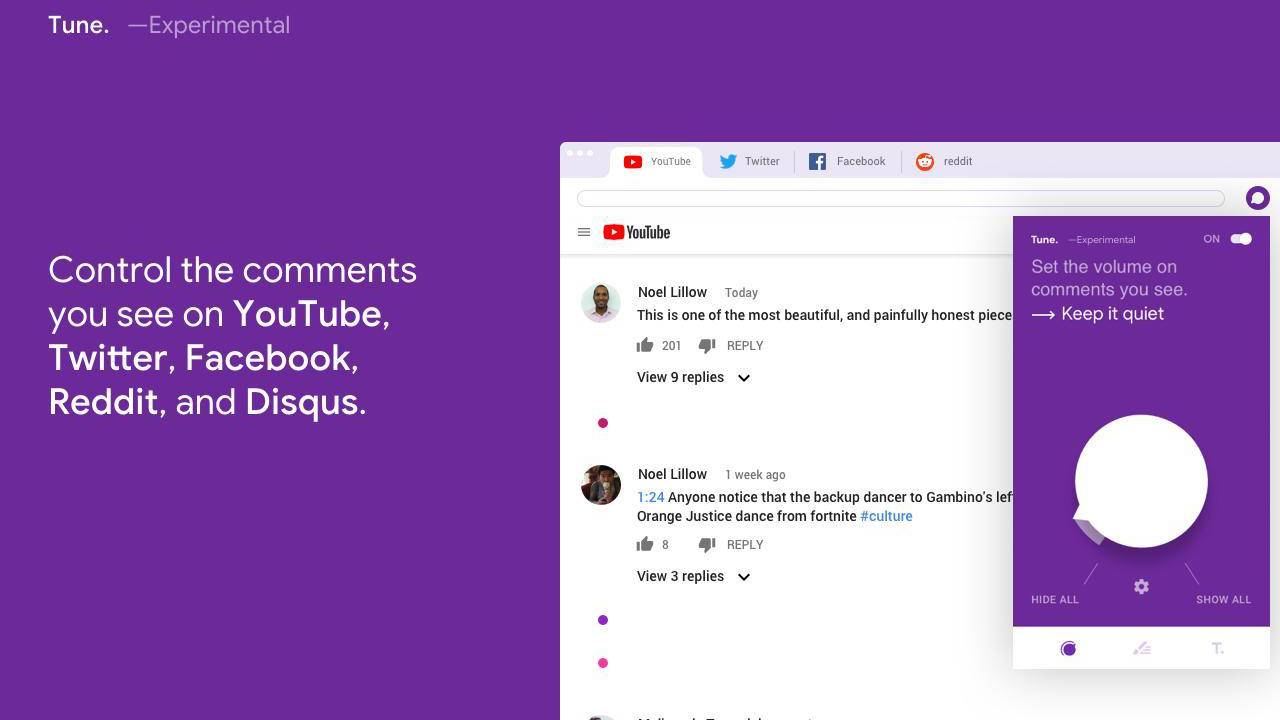Select the filter-edit tab icon in Tune panel

point(1142,649)
